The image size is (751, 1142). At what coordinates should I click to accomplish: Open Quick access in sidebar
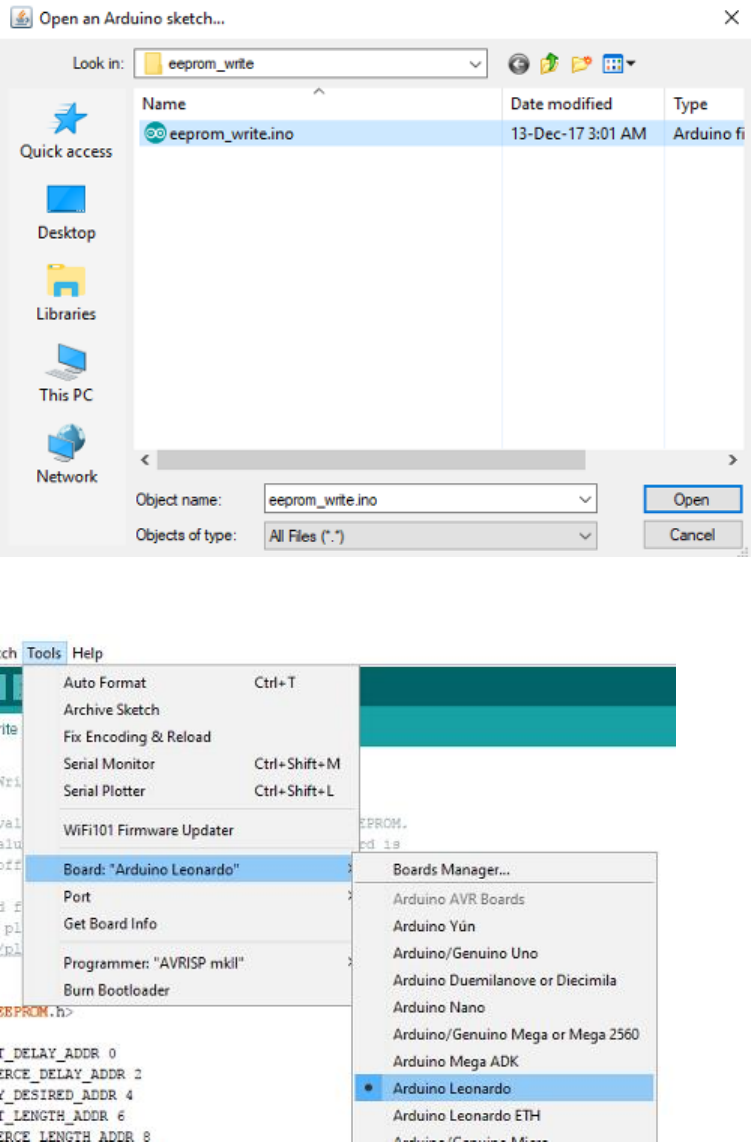(66, 131)
